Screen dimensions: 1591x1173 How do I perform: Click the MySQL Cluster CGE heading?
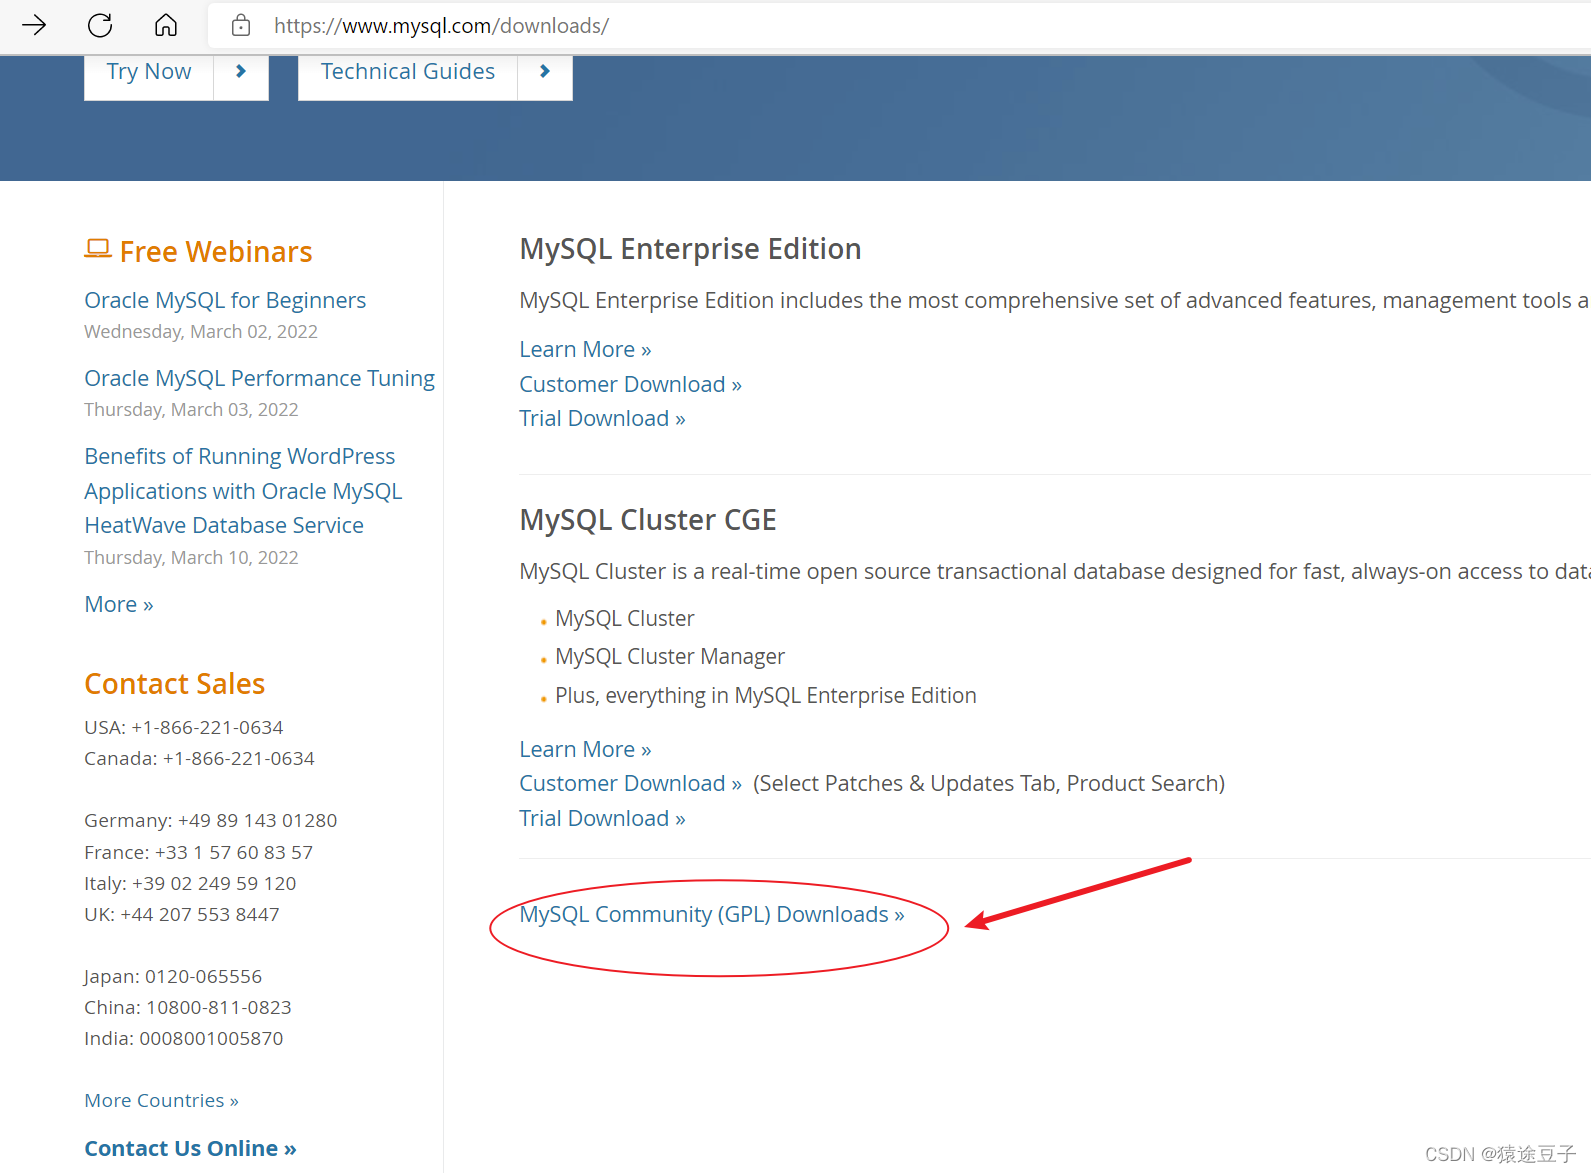point(648,520)
